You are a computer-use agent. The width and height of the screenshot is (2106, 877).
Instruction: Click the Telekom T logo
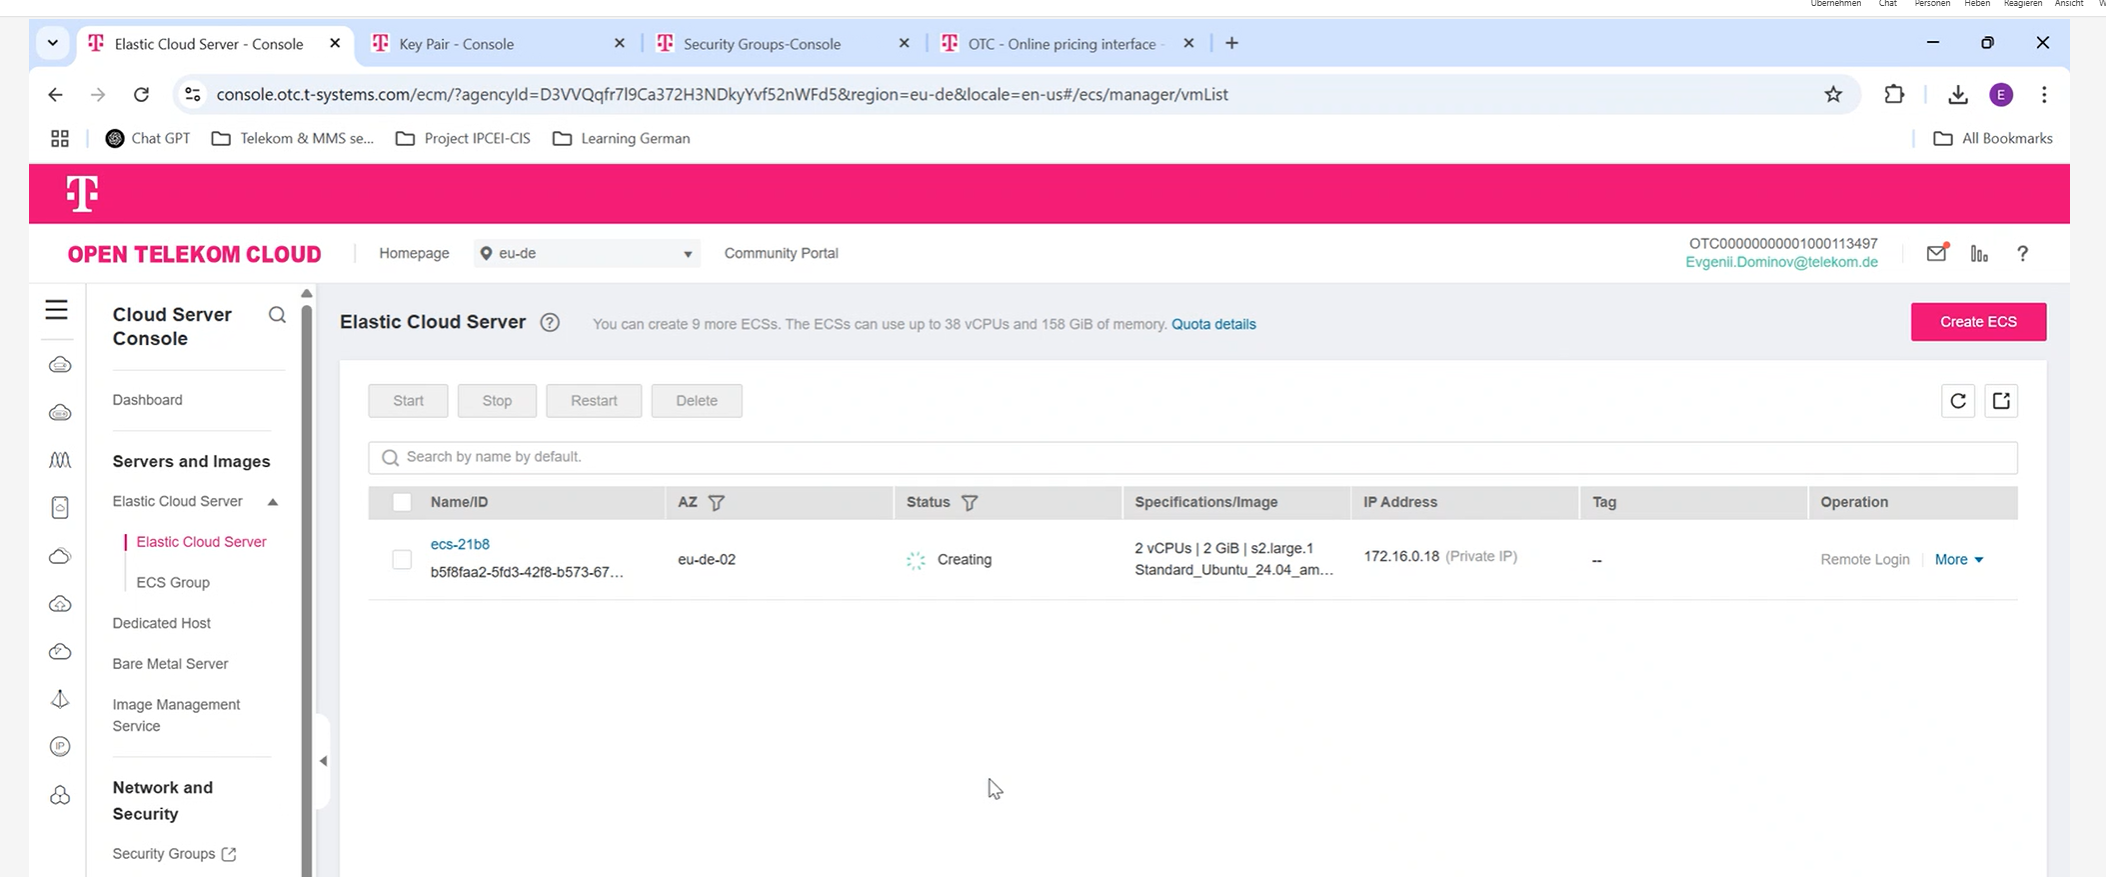(x=82, y=193)
